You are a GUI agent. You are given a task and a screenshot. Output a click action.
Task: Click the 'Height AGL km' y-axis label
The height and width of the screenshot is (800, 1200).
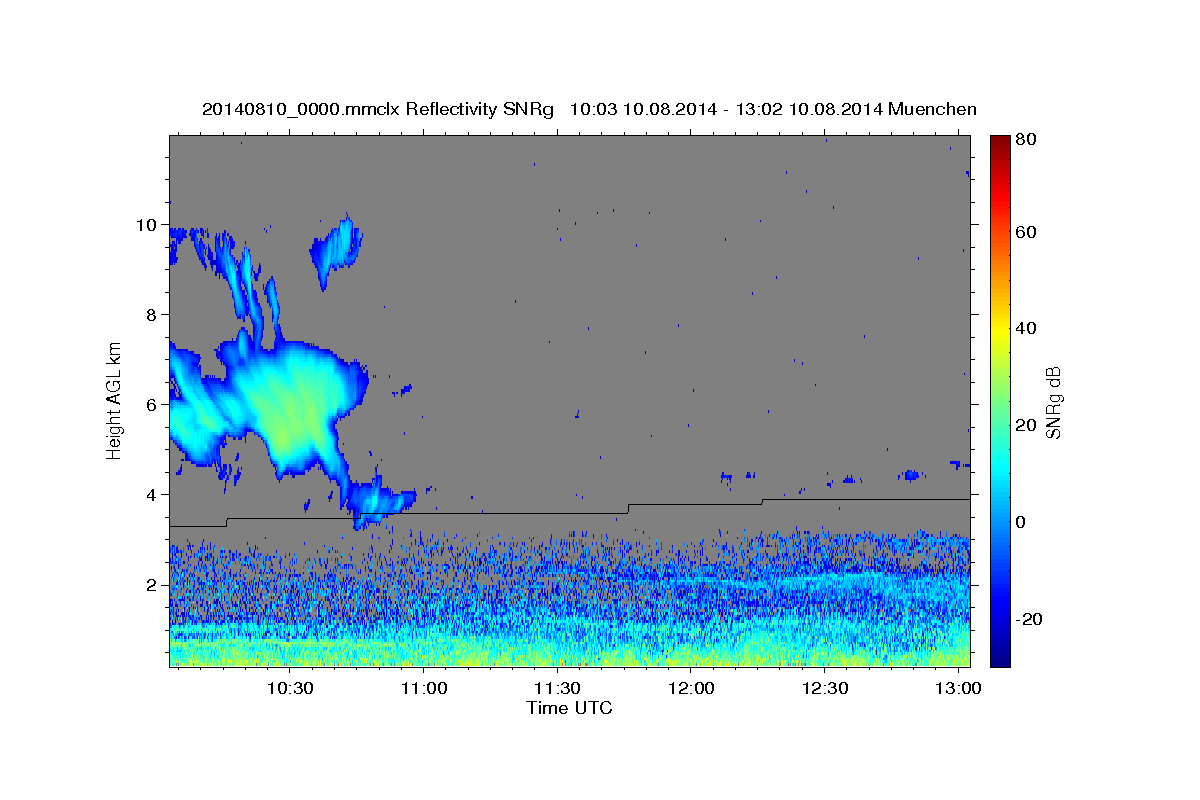point(115,400)
